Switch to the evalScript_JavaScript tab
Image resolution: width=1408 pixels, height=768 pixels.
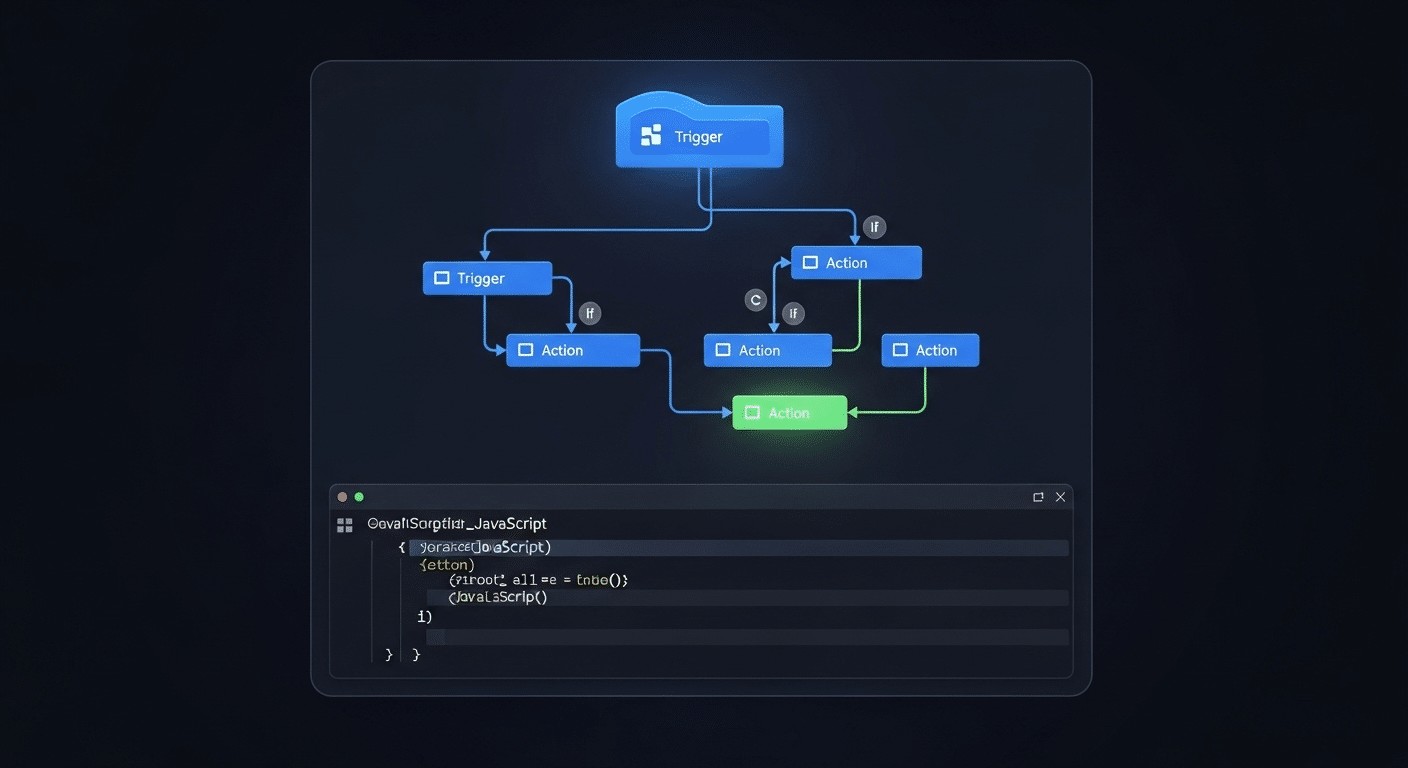(x=456, y=523)
